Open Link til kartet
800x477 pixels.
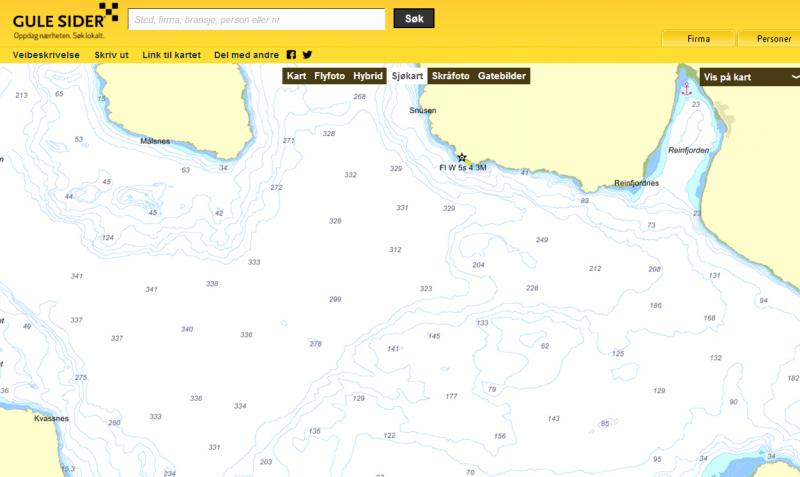[x=172, y=55]
